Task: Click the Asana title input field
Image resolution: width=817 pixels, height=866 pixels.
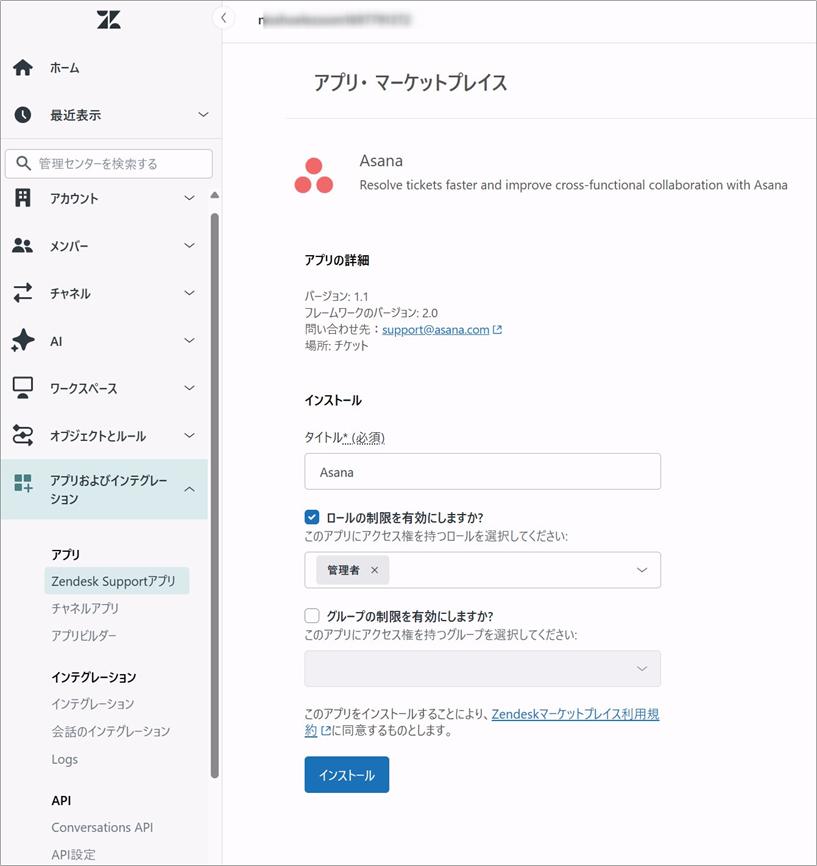Action: [x=482, y=472]
